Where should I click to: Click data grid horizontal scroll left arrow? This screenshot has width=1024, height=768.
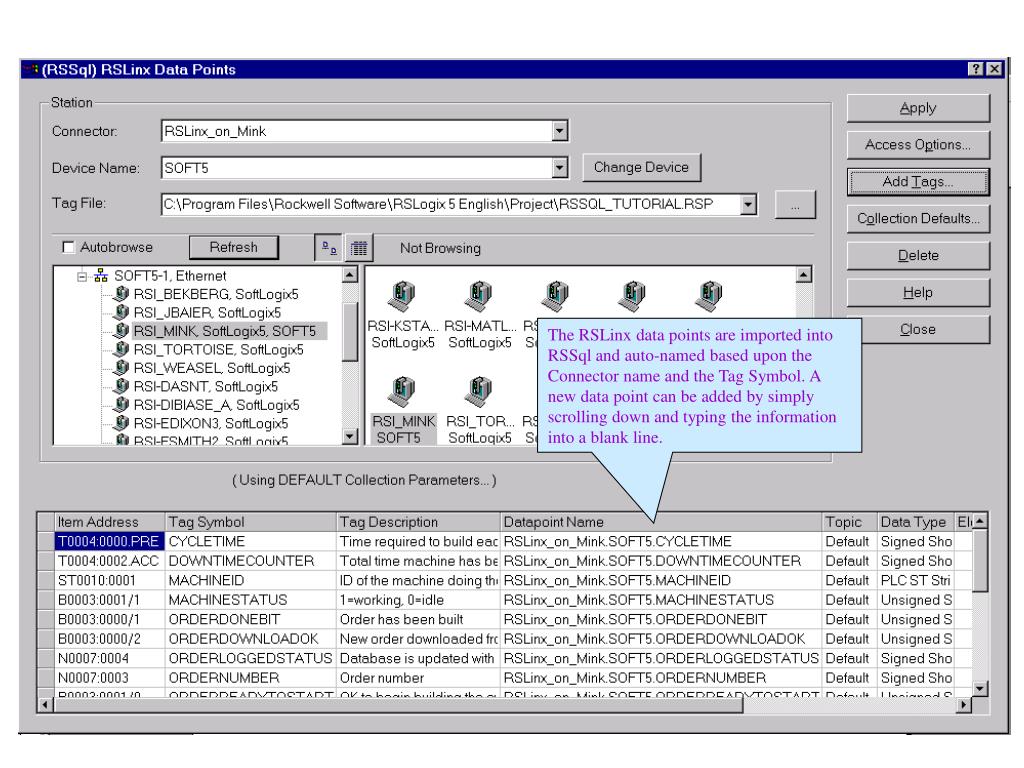(45, 705)
